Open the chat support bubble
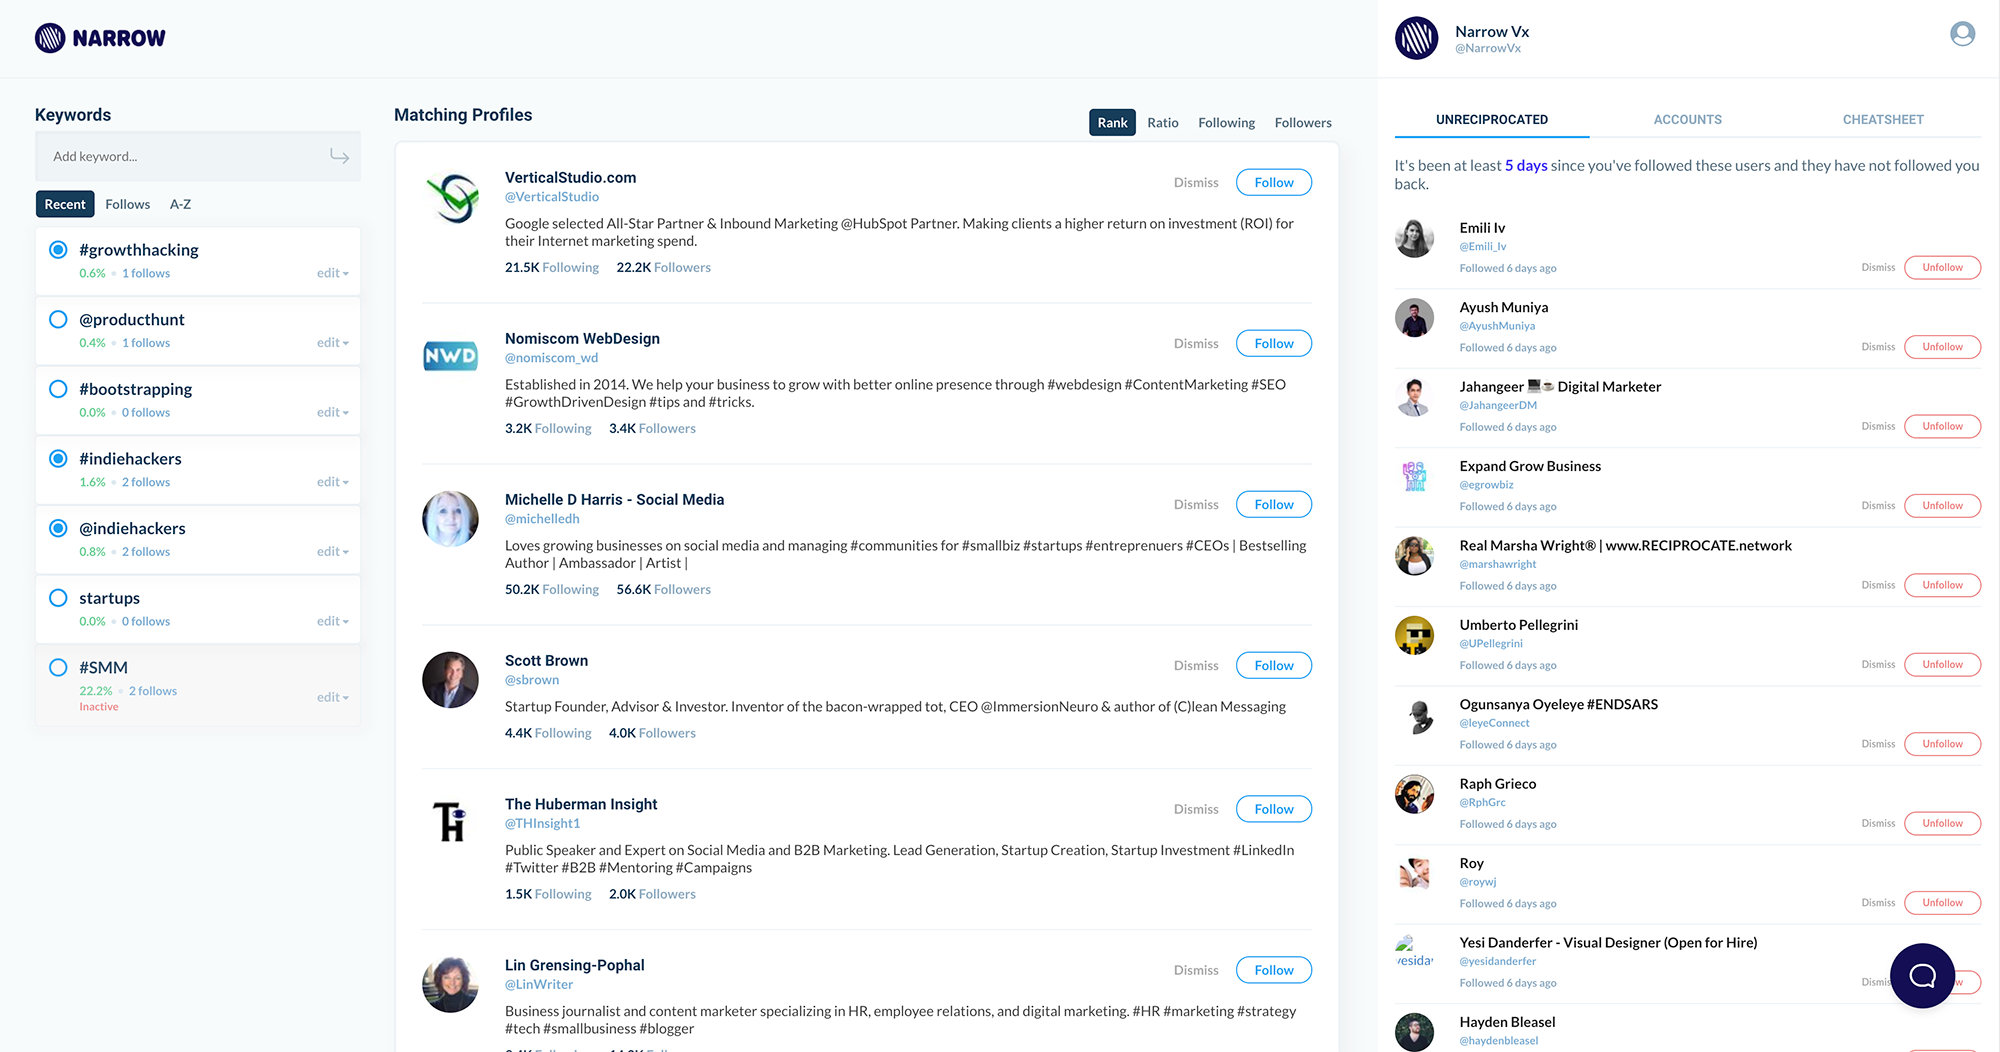 1922,975
